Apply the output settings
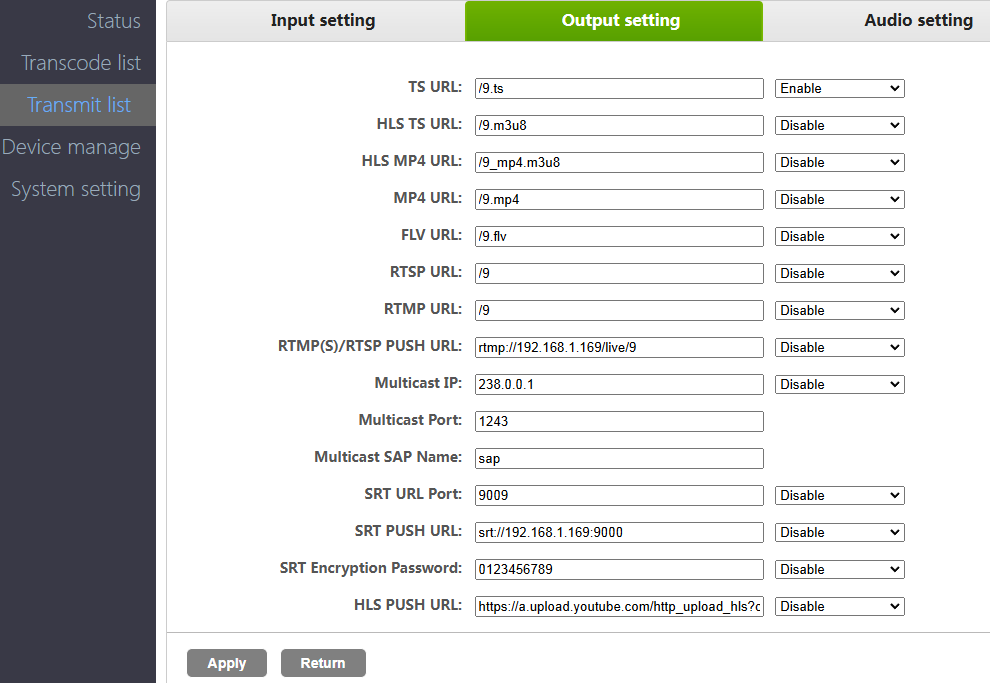 227,663
